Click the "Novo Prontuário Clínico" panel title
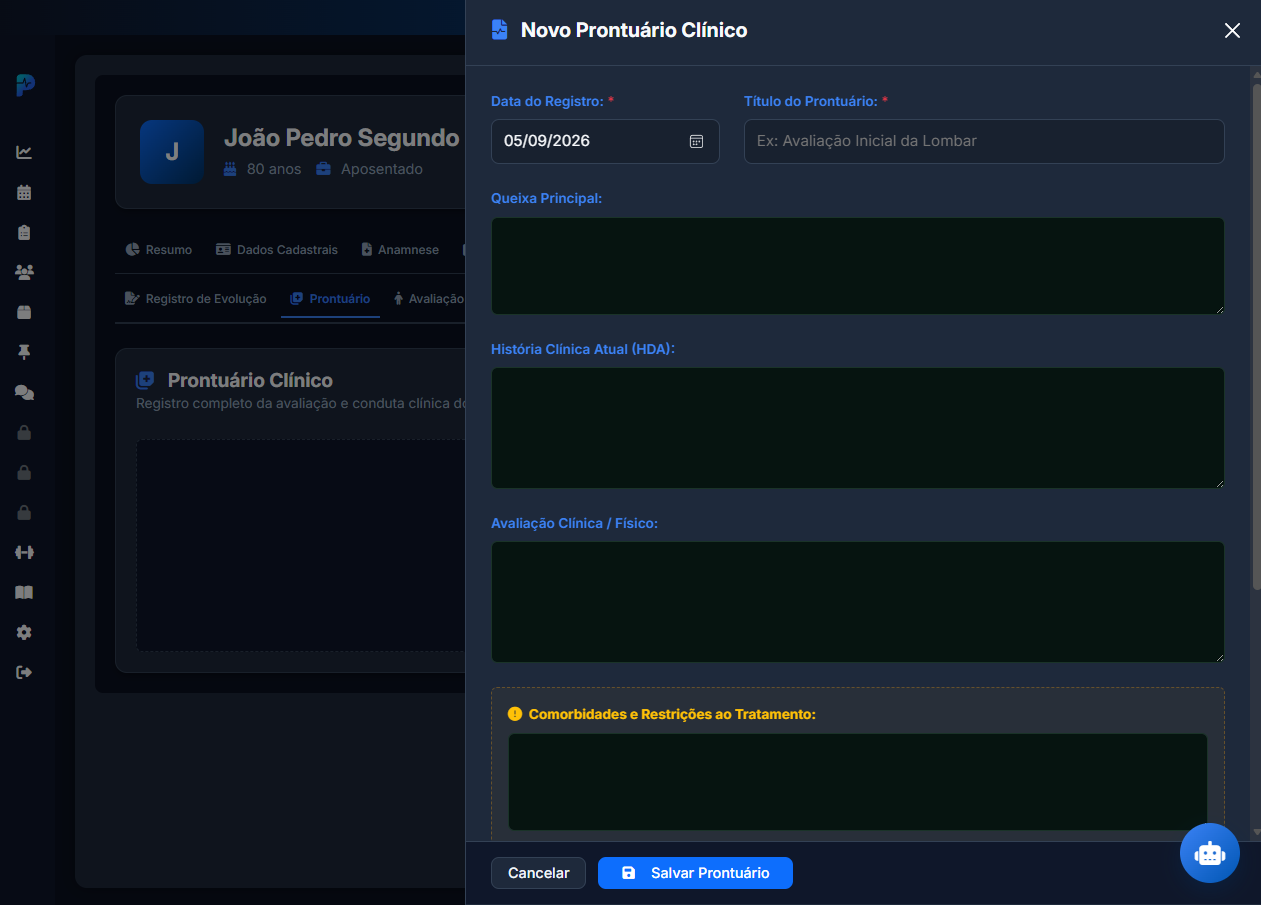The width and height of the screenshot is (1261, 905). (634, 30)
